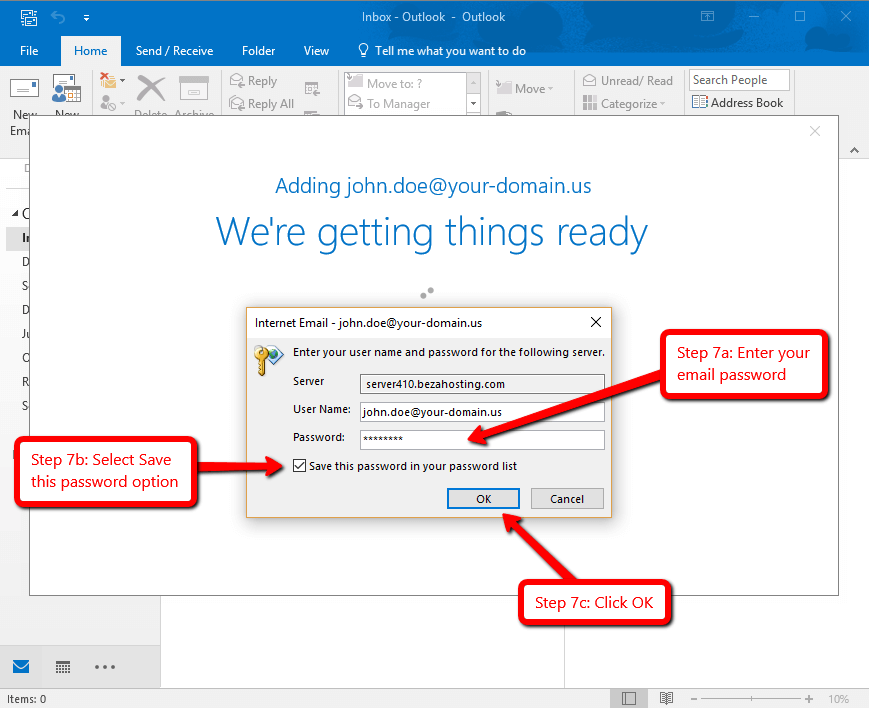Click the New Items icon

tap(67, 88)
